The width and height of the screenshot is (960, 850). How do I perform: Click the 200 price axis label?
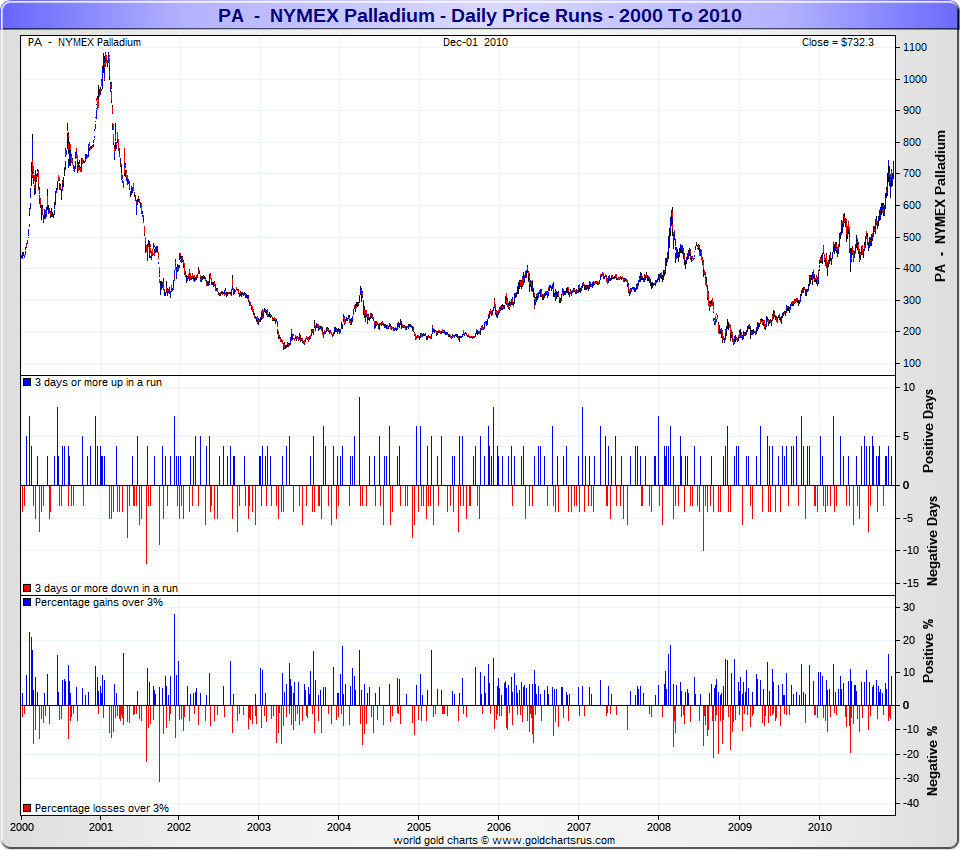(912, 331)
